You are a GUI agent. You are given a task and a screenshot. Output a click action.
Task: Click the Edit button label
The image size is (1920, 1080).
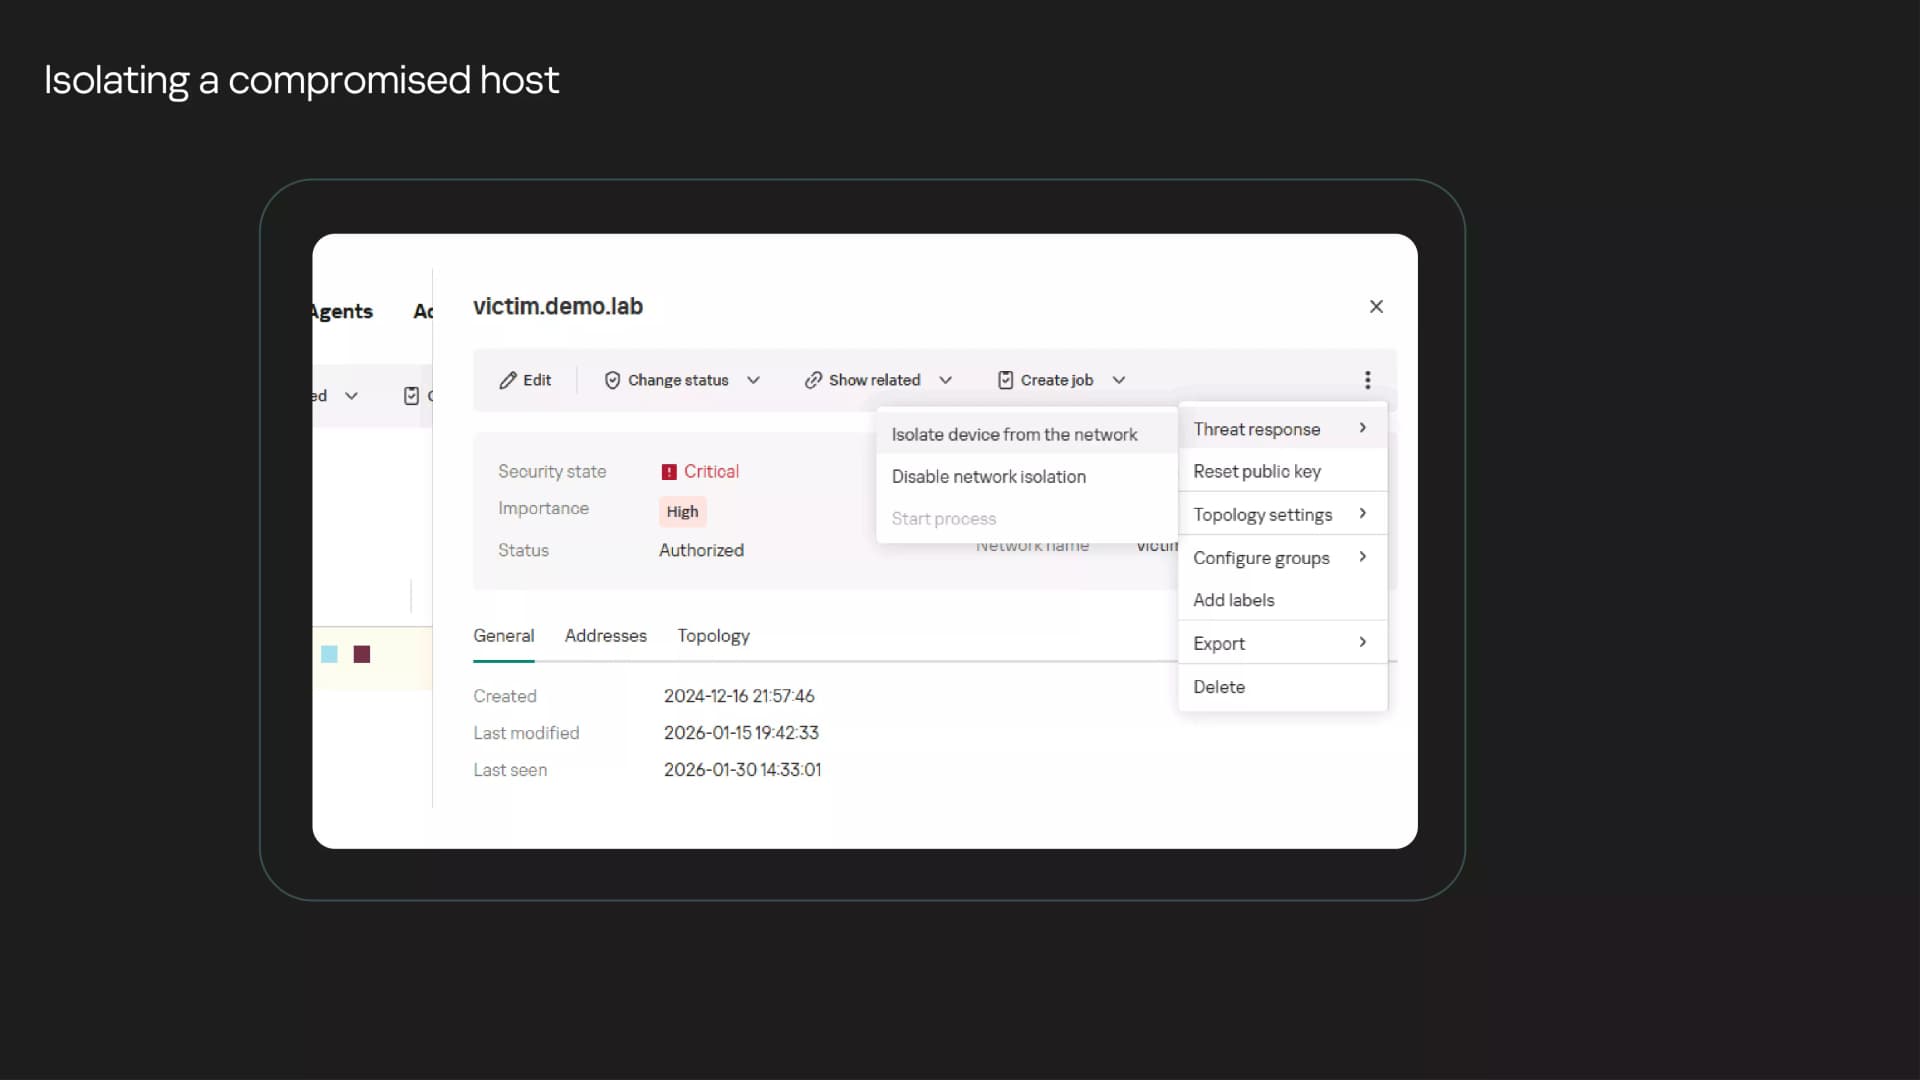537,380
